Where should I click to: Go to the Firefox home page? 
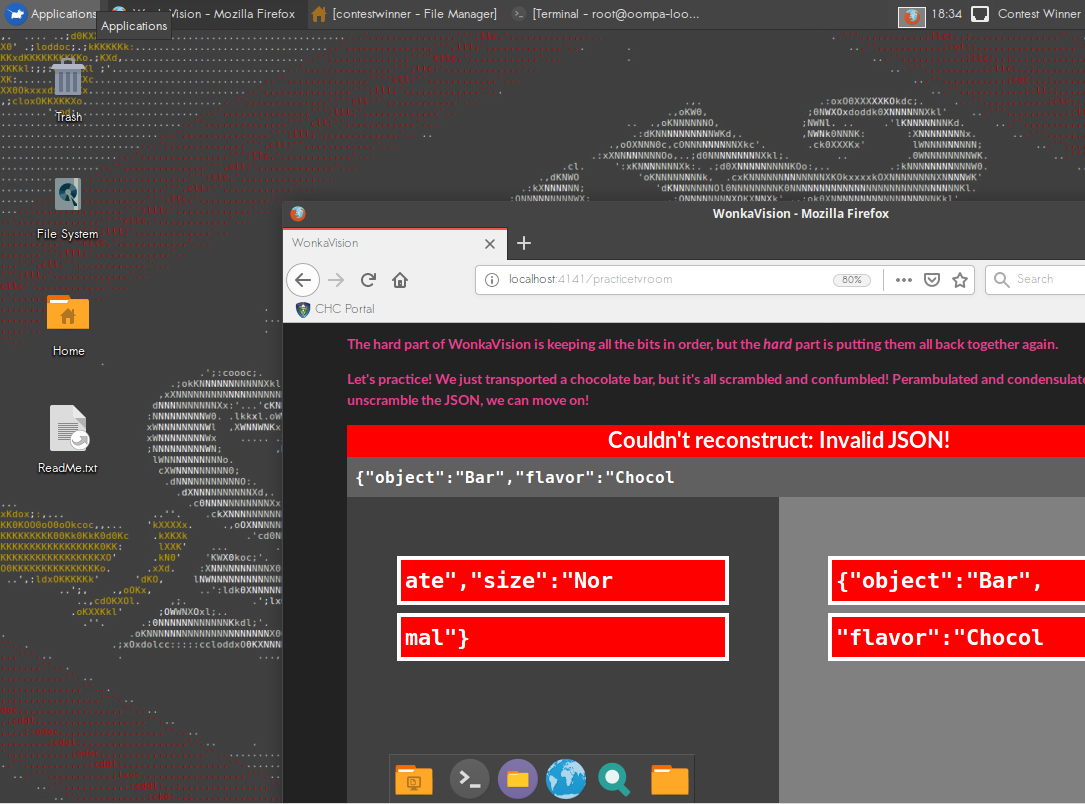coord(399,280)
